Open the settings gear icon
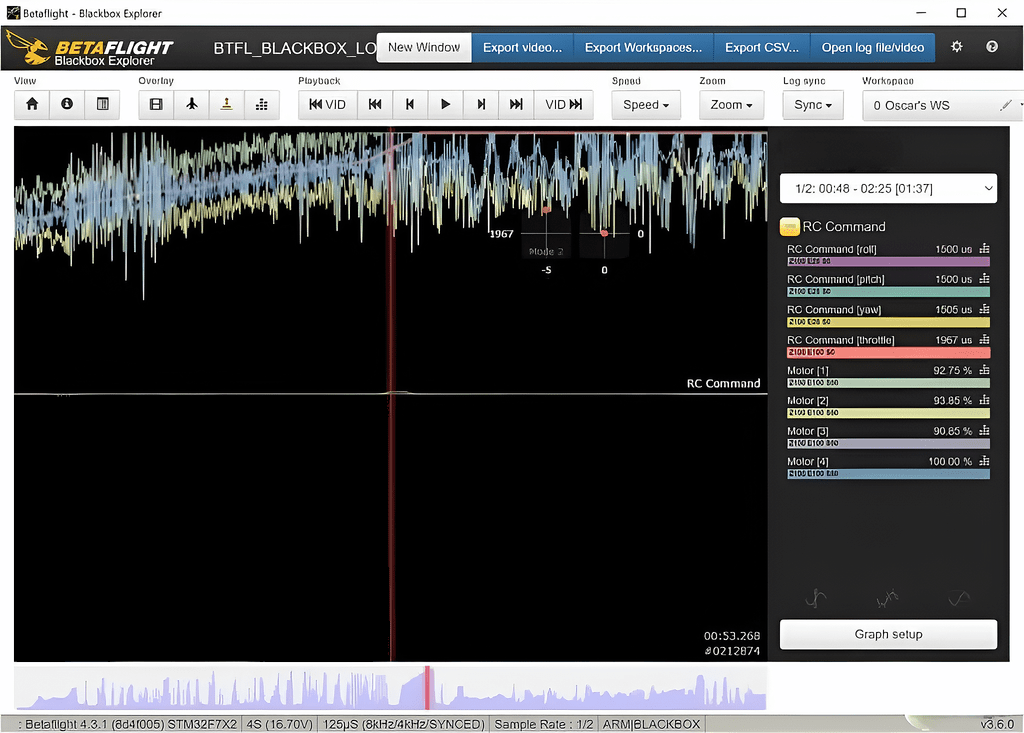 point(957,46)
